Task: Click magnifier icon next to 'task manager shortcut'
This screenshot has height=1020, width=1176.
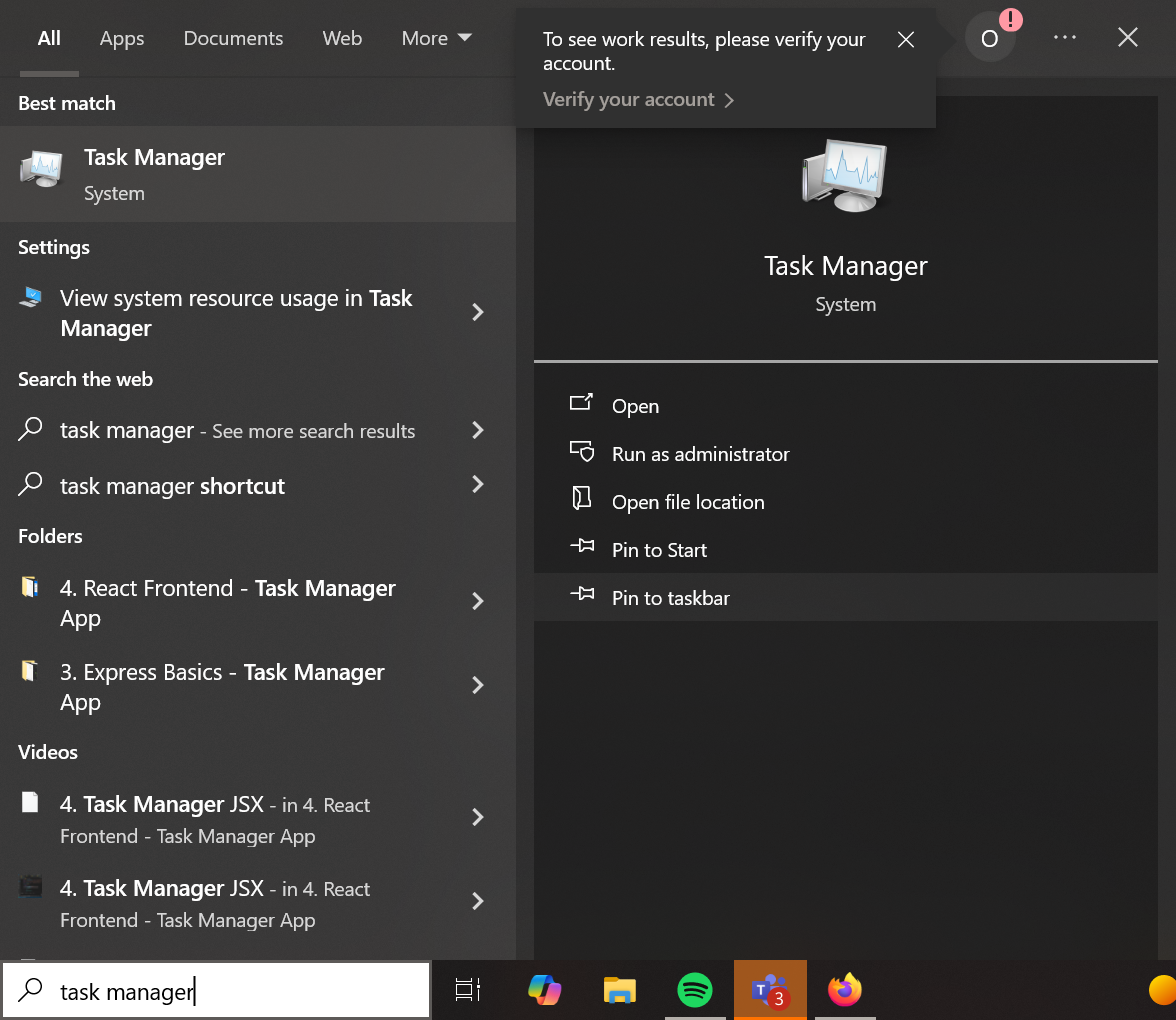Action: [30, 484]
